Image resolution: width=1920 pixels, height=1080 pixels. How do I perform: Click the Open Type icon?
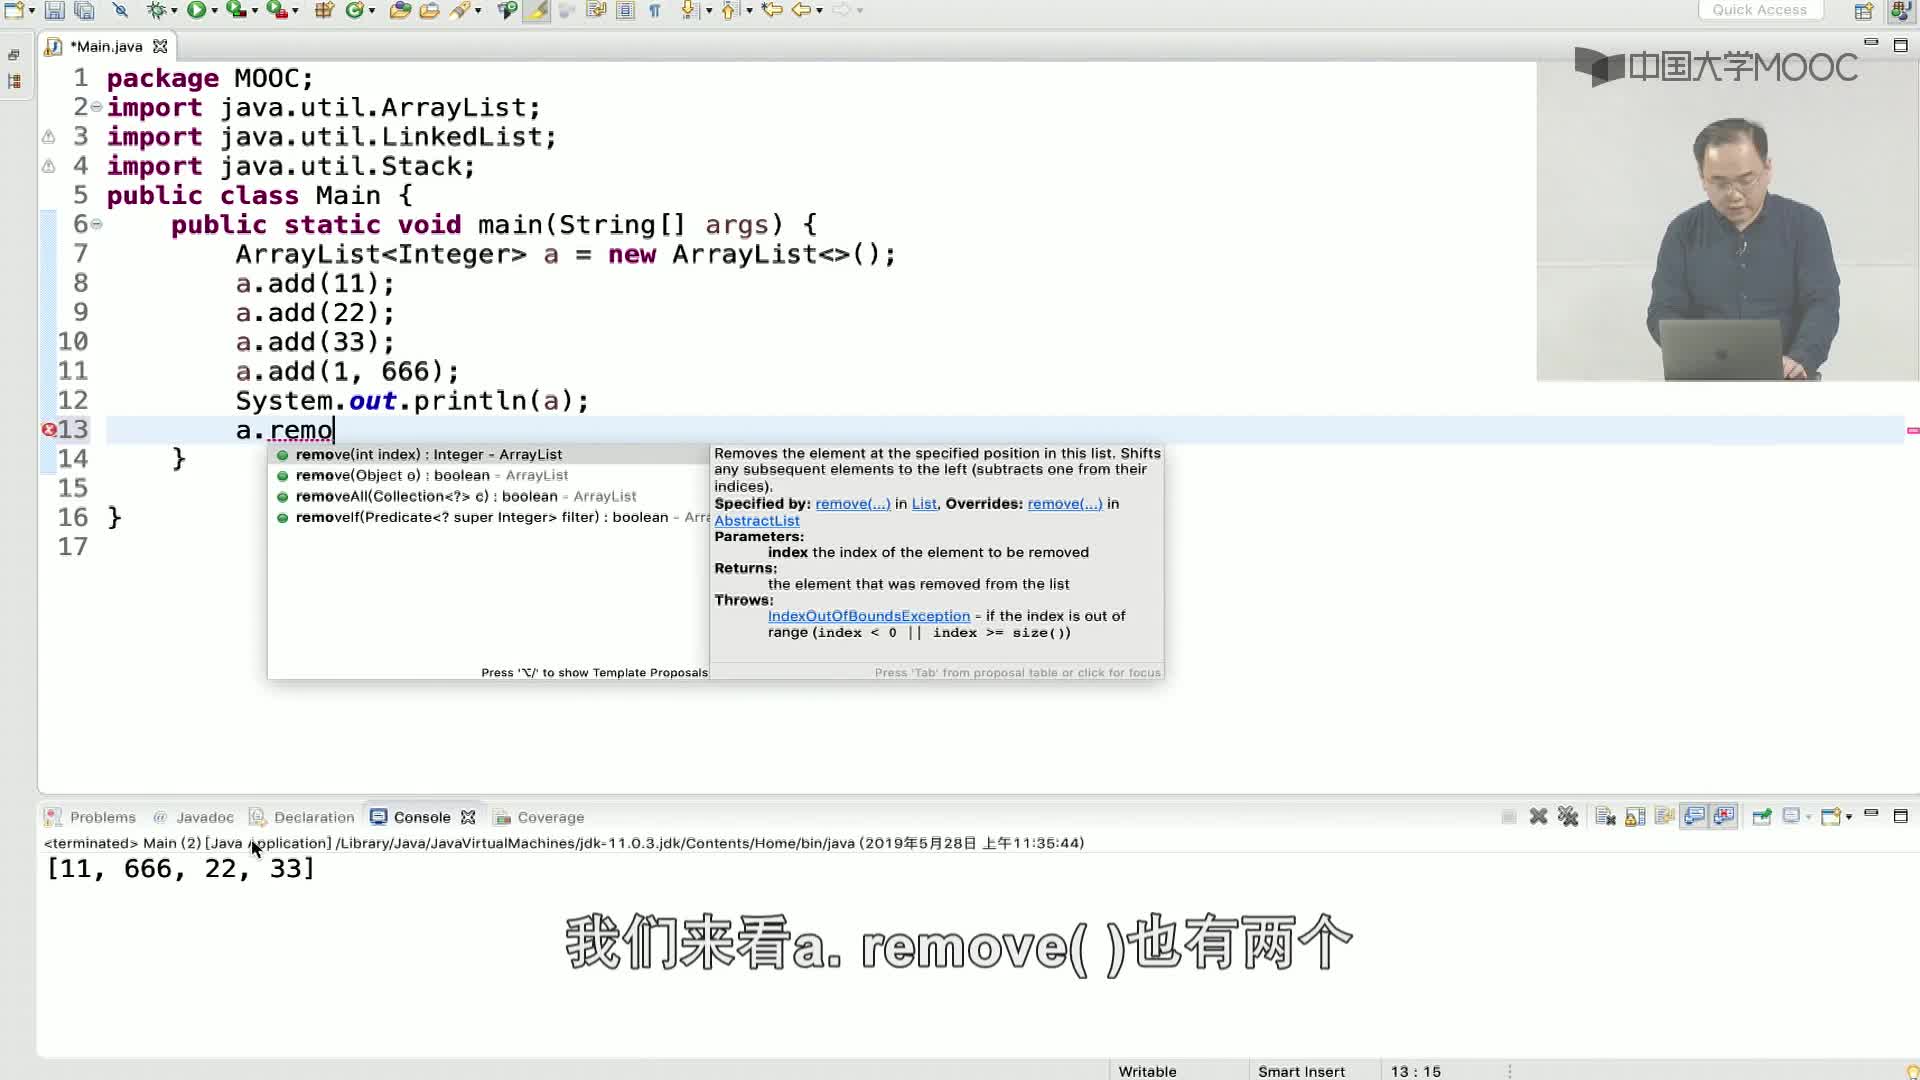(x=400, y=10)
